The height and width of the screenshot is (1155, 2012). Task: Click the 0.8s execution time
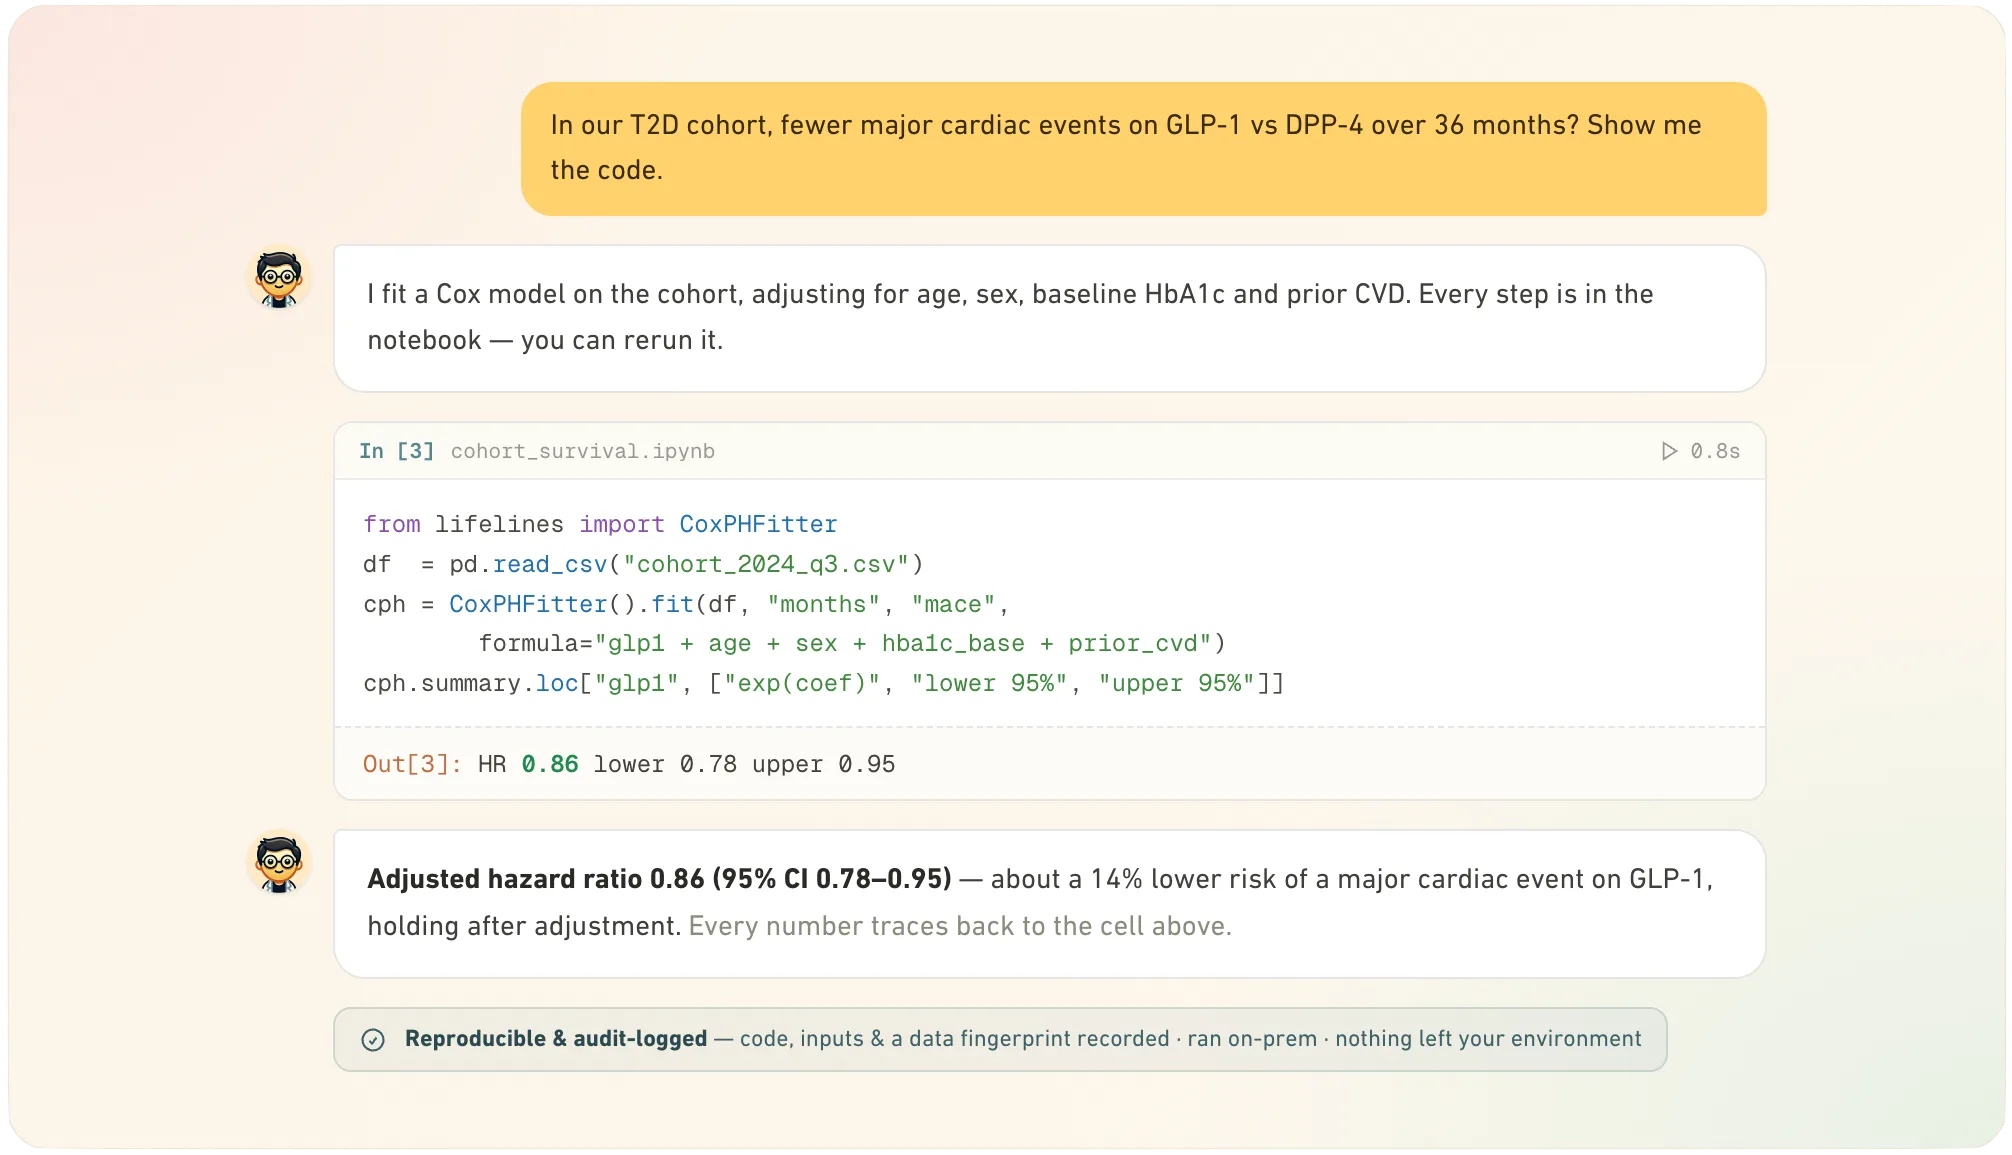(x=1715, y=451)
